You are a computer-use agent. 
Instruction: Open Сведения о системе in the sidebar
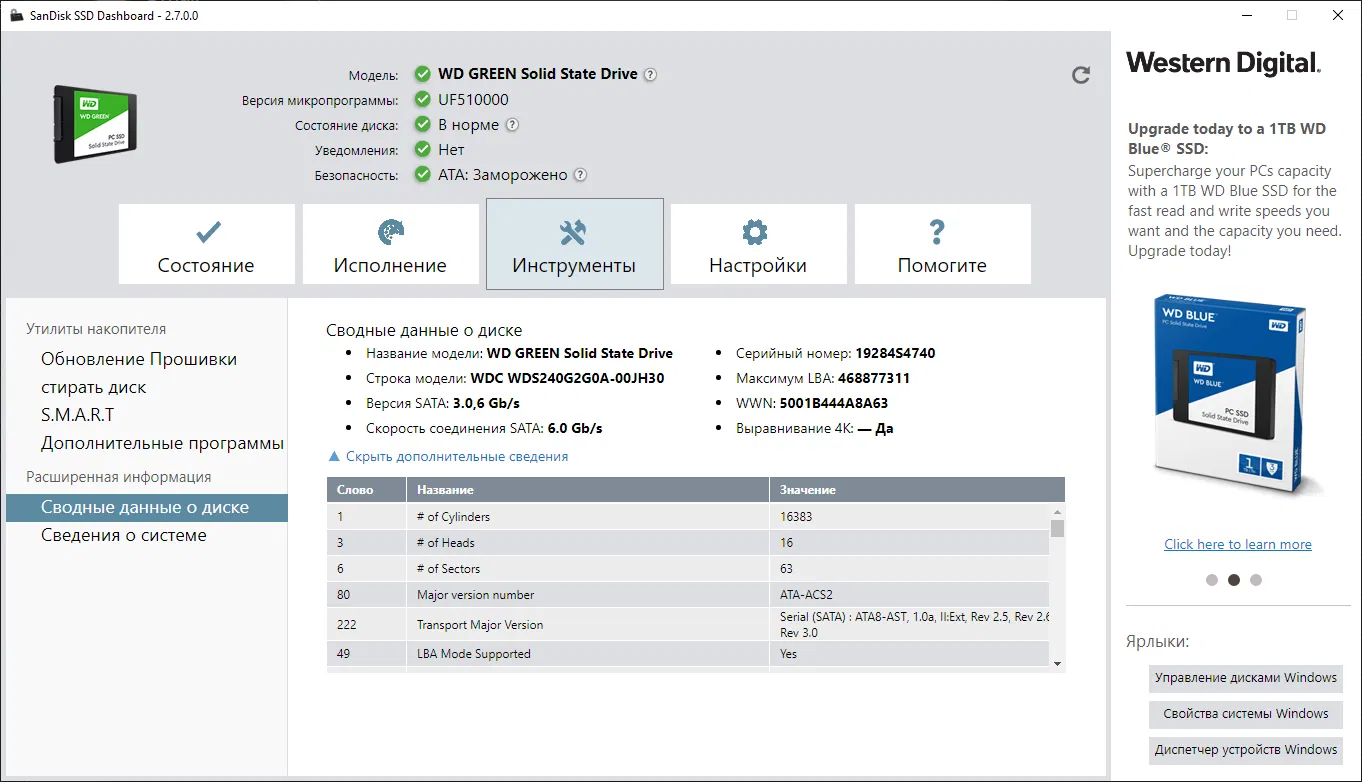[124, 535]
